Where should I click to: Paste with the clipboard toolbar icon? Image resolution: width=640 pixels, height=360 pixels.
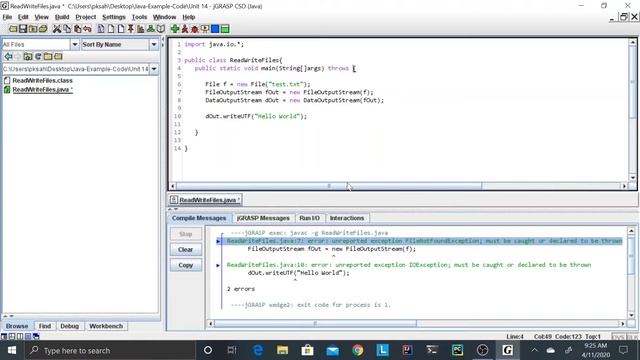coord(78,29)
